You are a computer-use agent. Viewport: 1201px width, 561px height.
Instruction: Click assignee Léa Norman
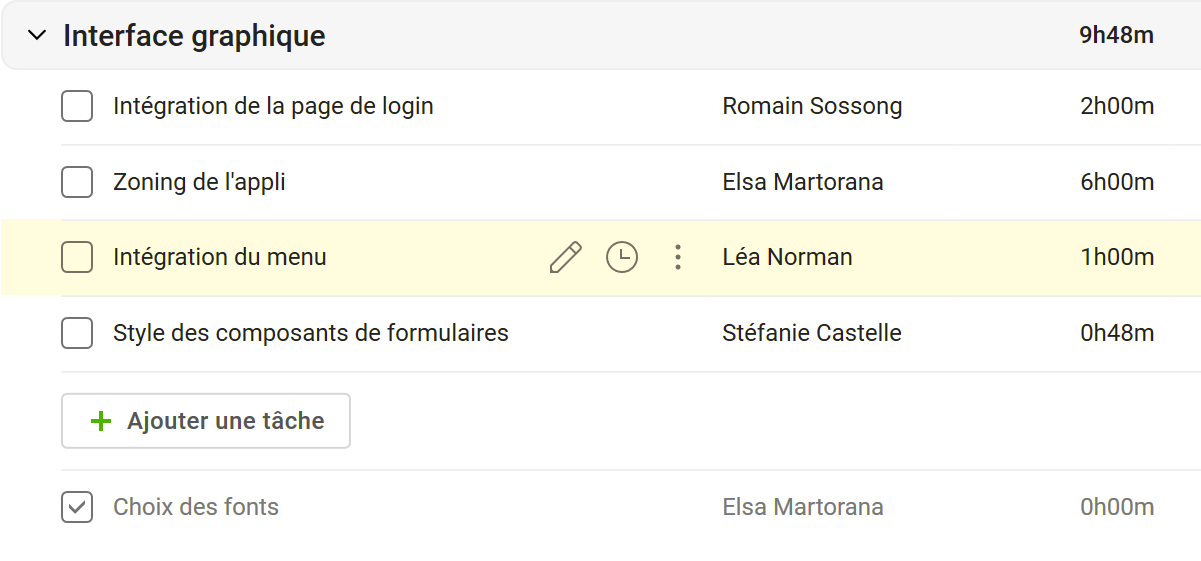[787, 257]
